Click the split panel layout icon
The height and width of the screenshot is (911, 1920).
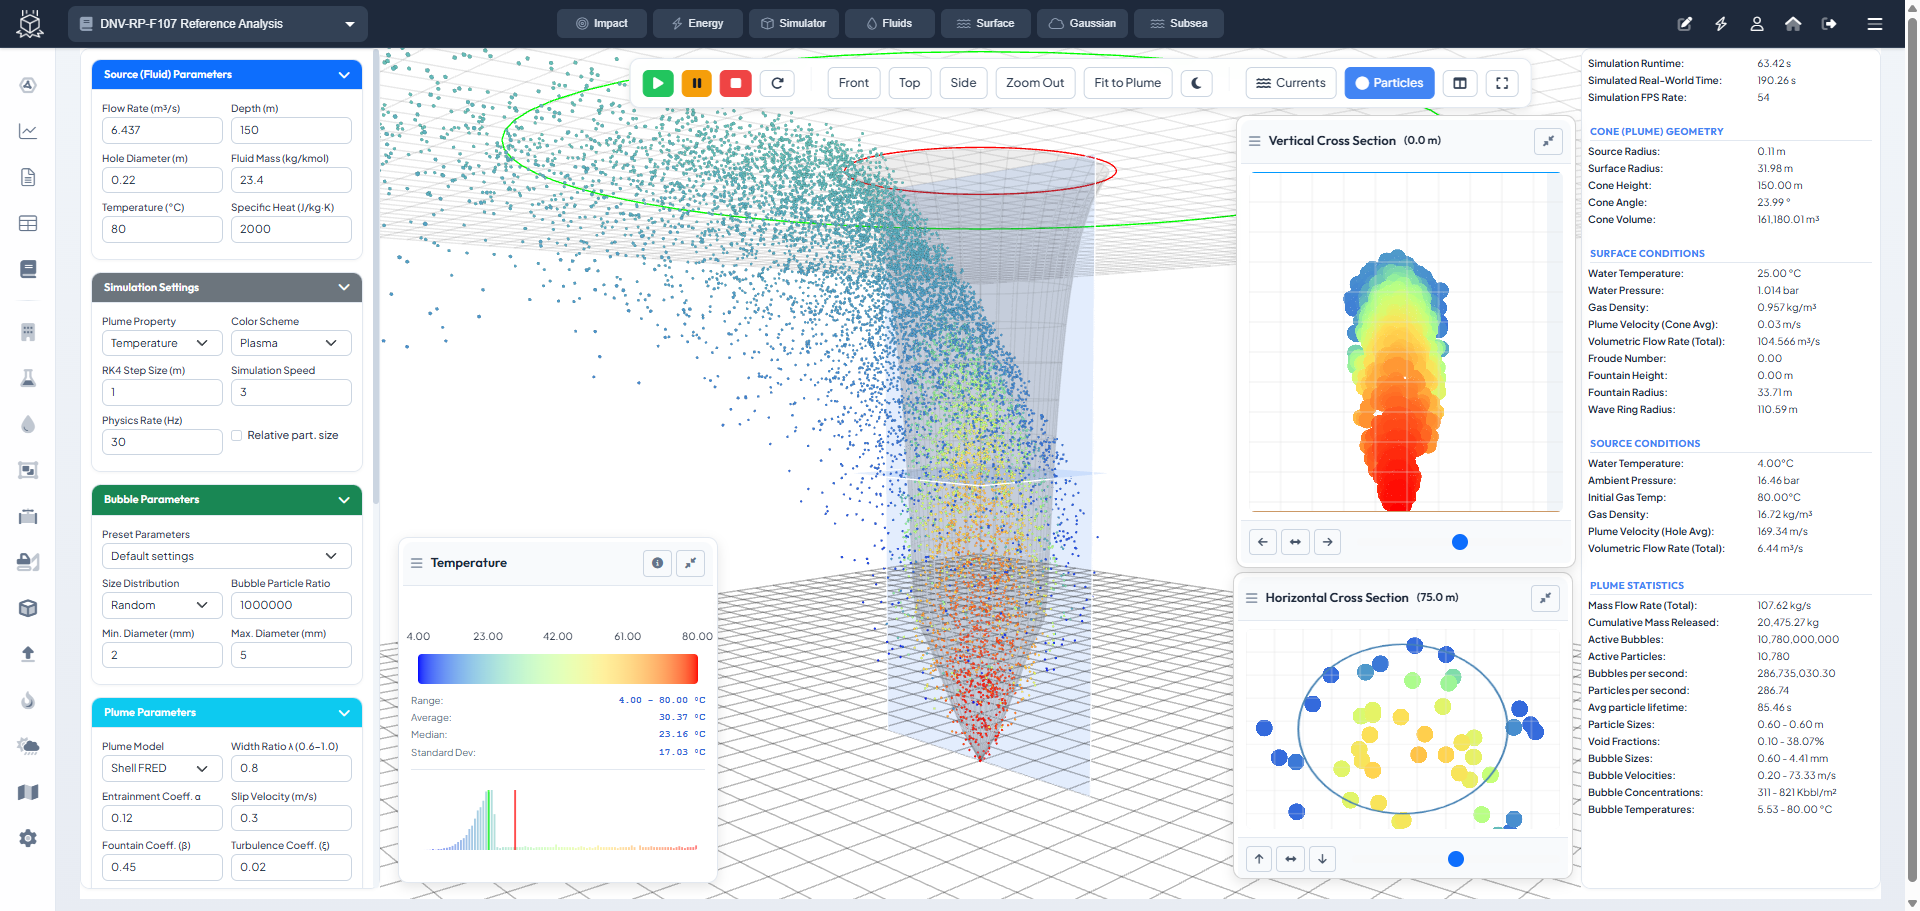(1460, 83)
